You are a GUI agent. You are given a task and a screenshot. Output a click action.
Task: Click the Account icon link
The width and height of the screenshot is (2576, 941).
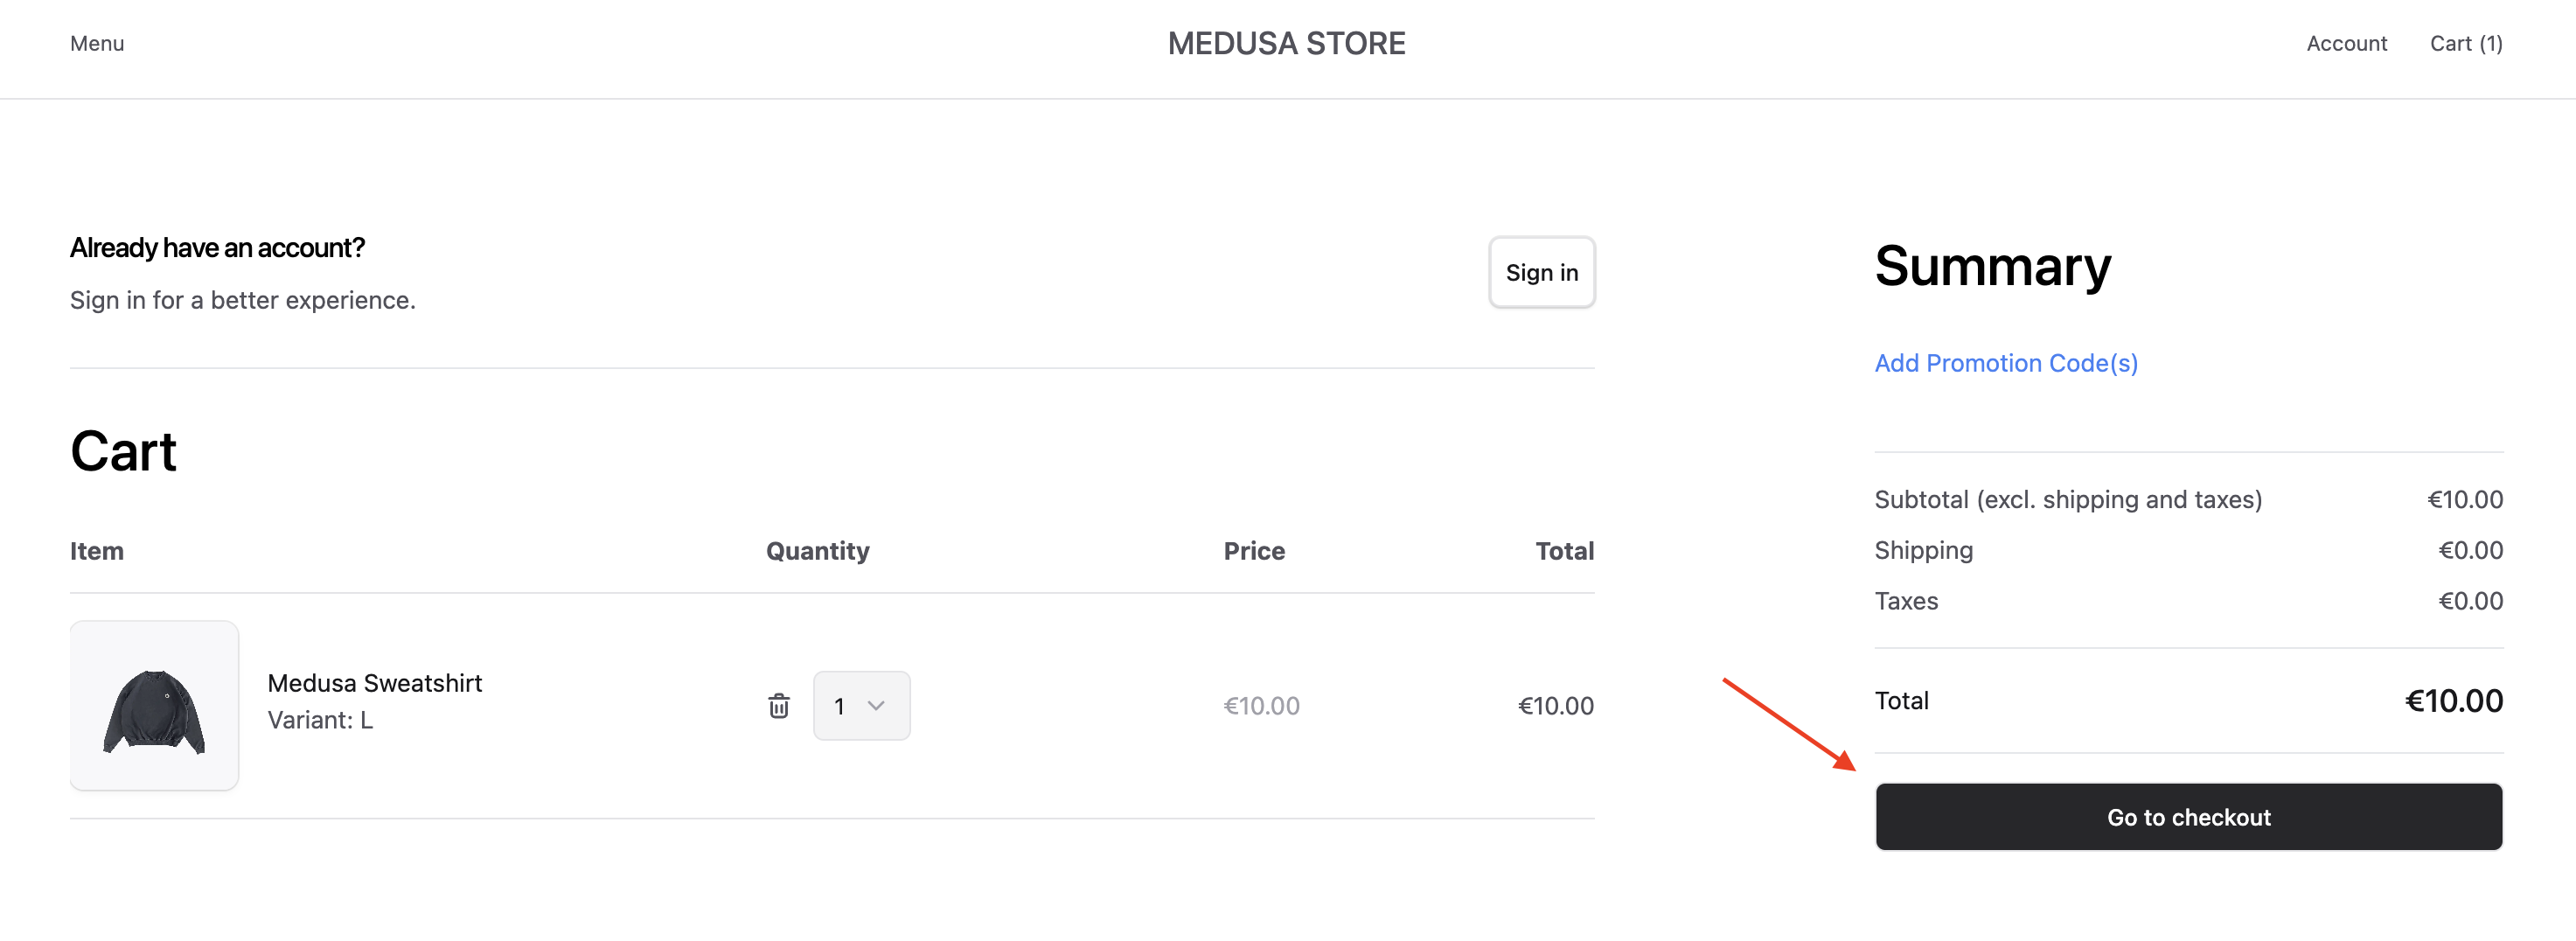pyautogui.click(x=2347, y=43)
